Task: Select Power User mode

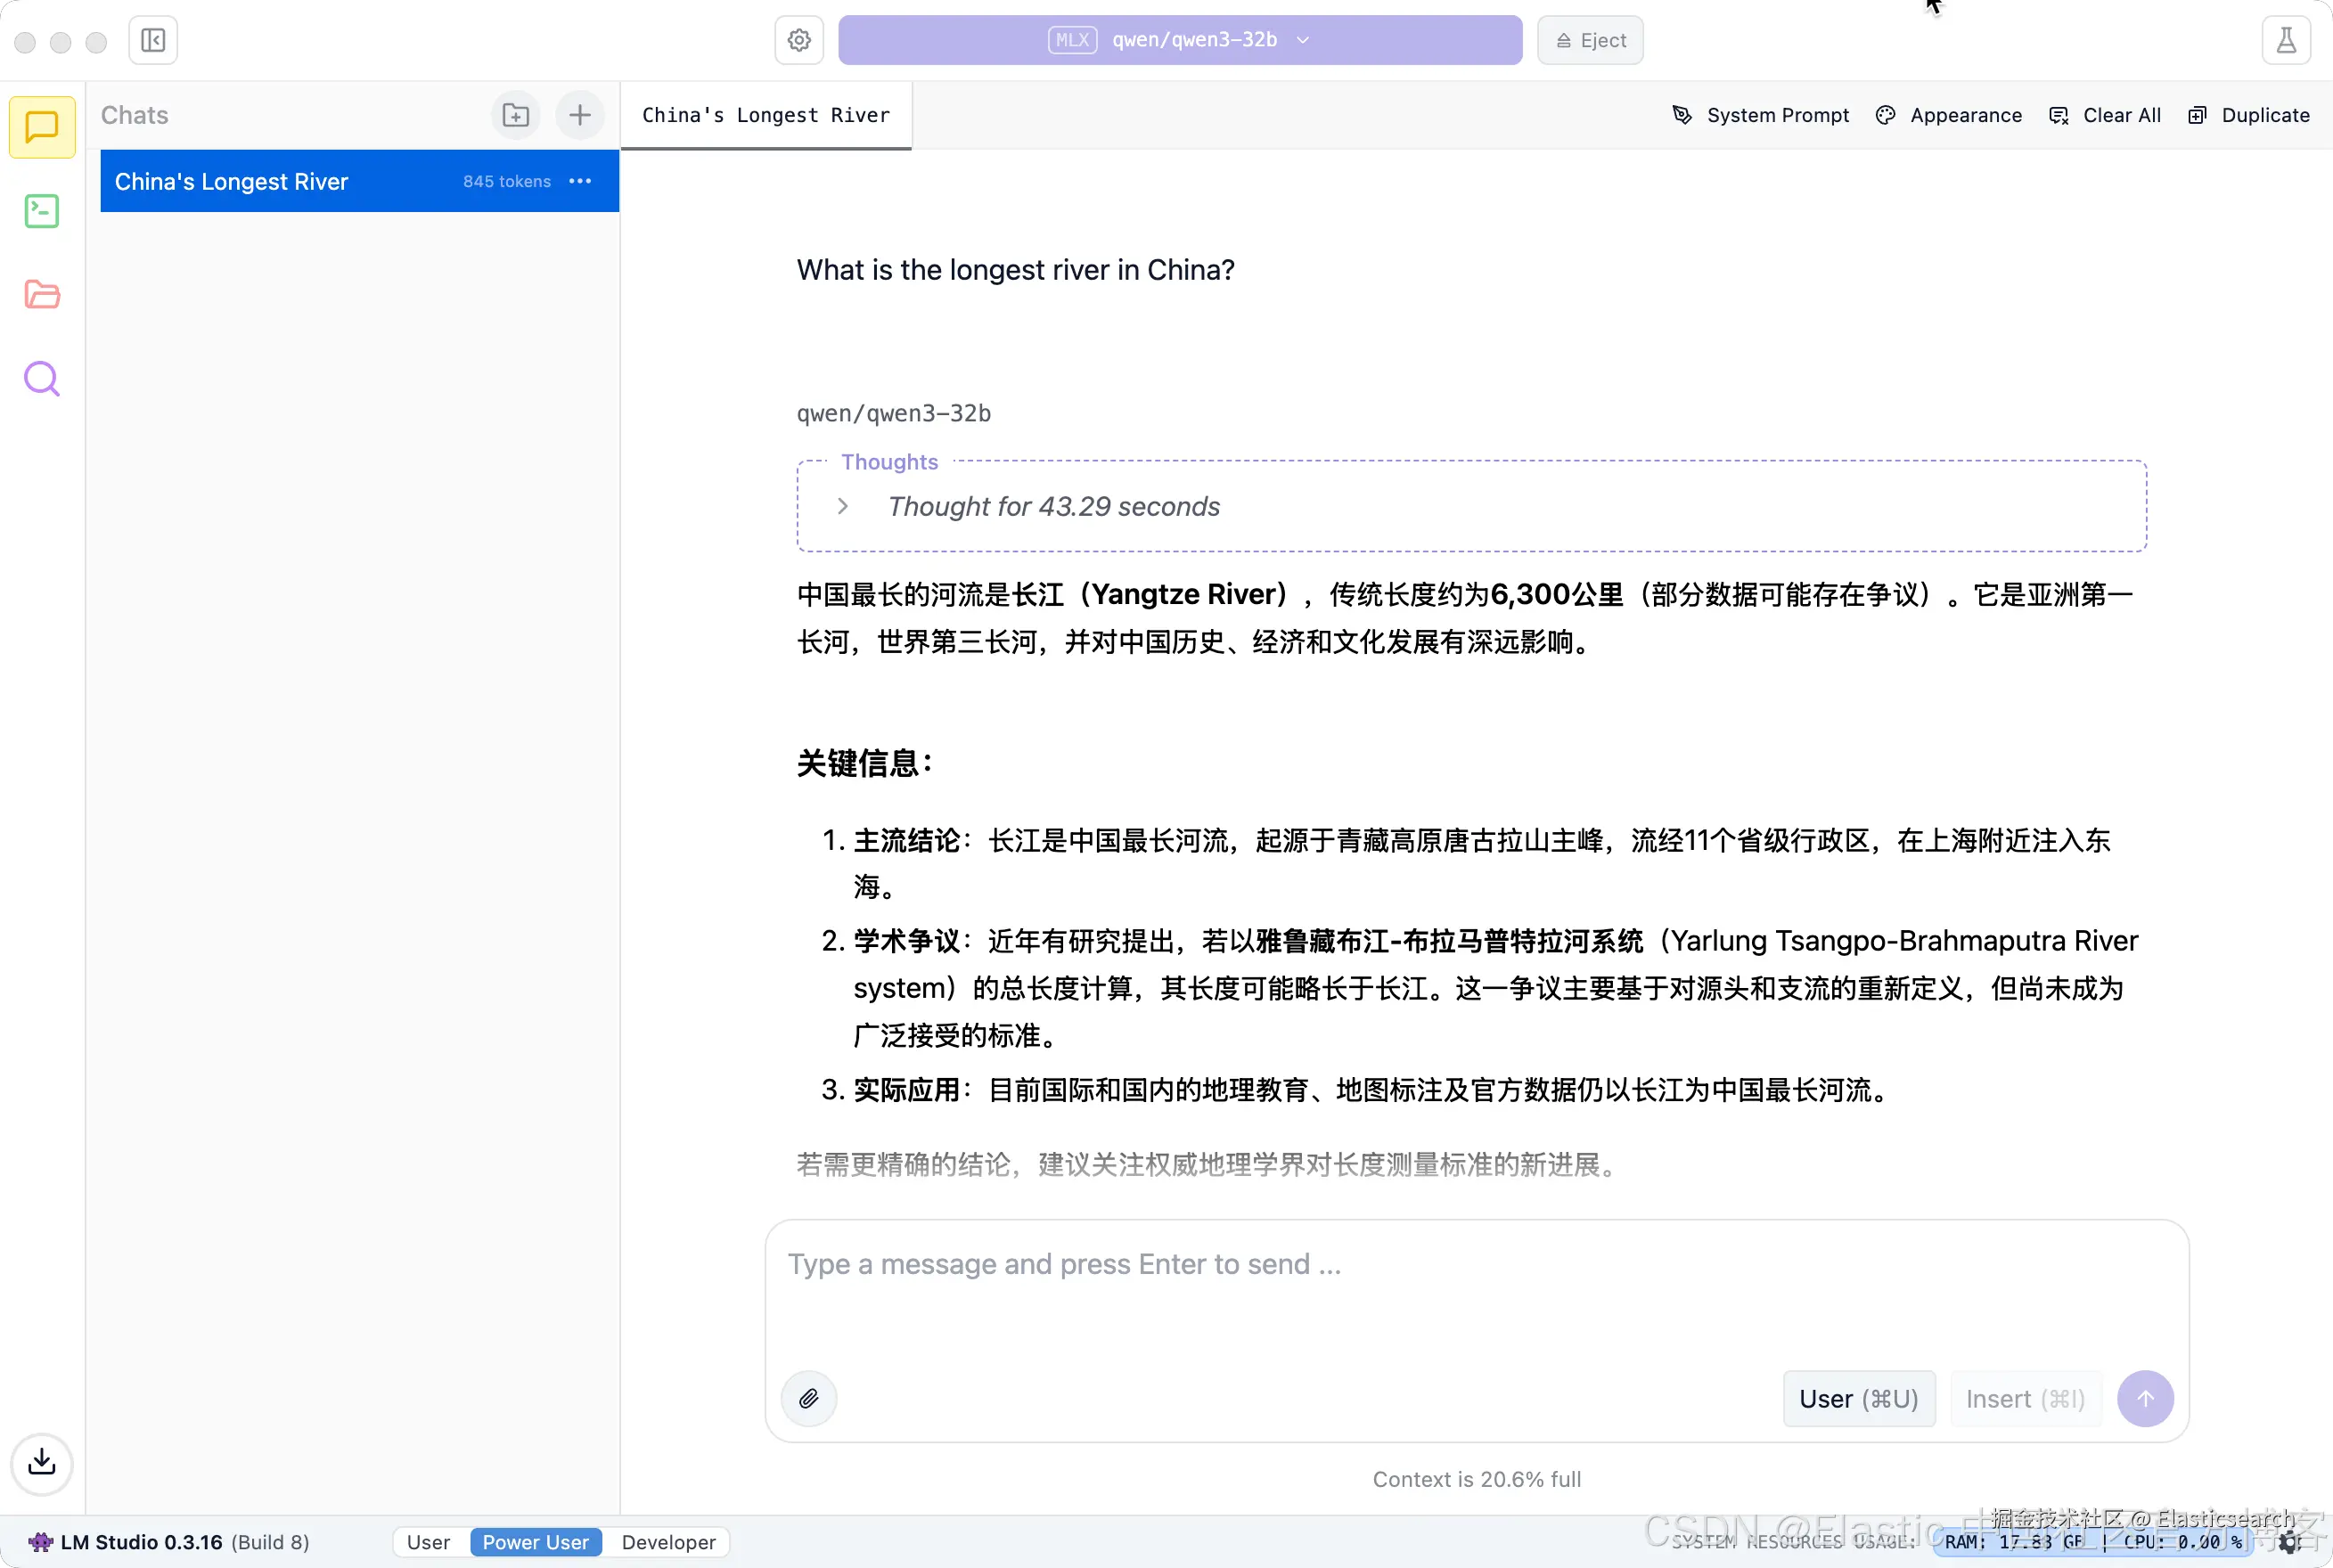Action: coord(535,1542)
